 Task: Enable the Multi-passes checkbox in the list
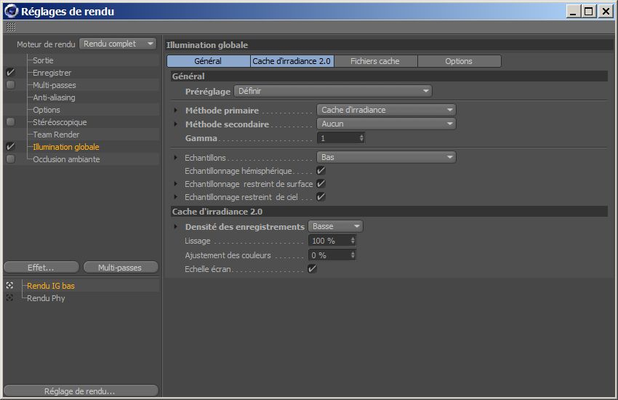pos(11,85)
